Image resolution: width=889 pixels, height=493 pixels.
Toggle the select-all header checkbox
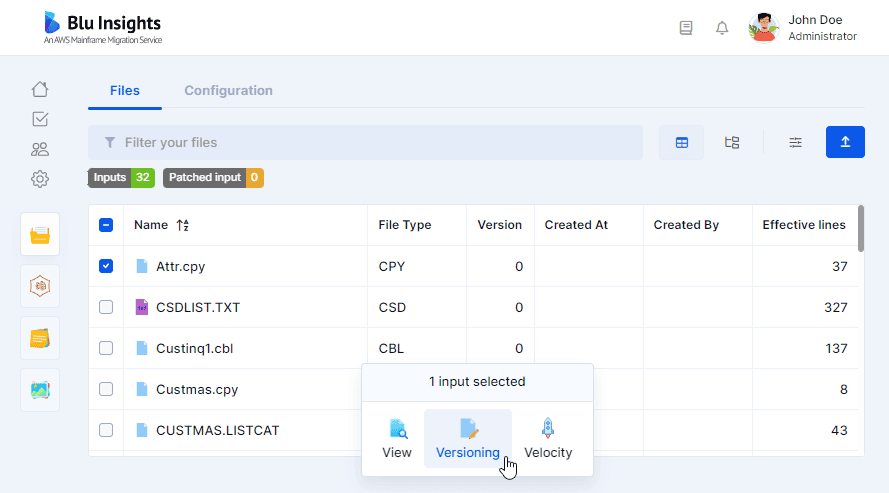[x=106, y=225]
